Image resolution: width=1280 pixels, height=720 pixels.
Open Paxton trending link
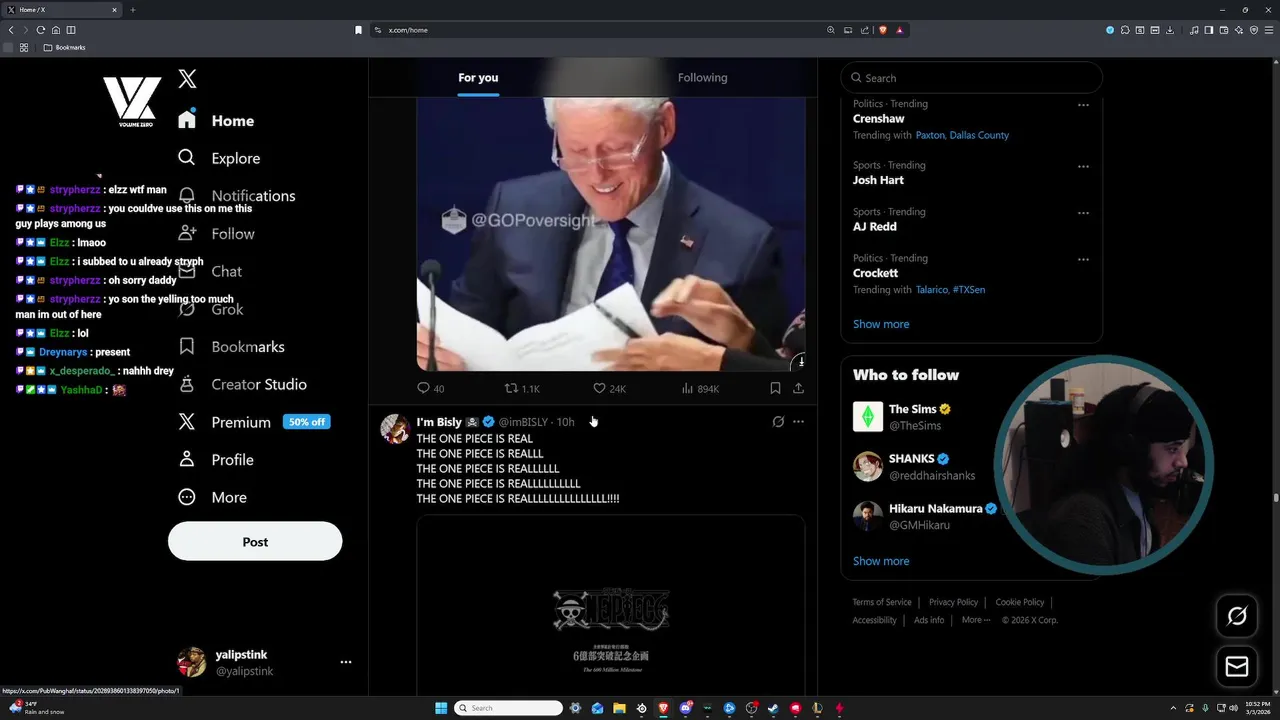pyautogui.click(x=930, y=135)
